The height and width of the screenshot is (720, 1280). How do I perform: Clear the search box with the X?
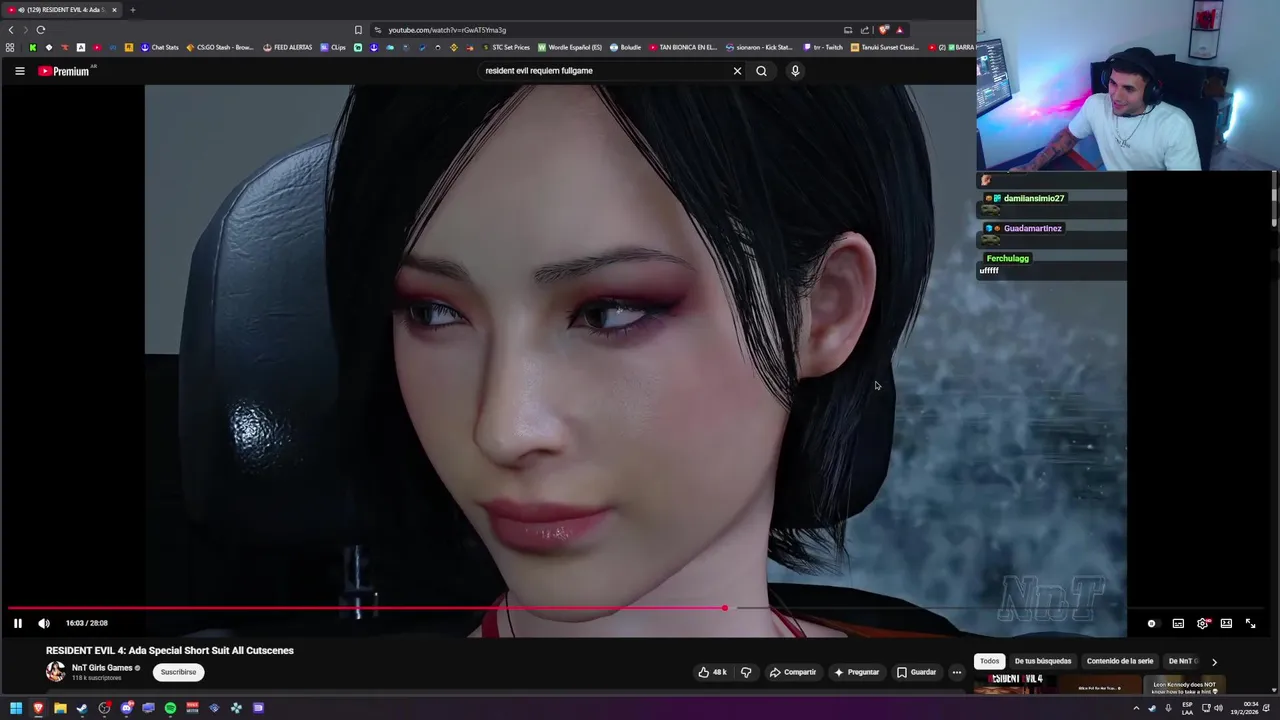pos(737,71)
